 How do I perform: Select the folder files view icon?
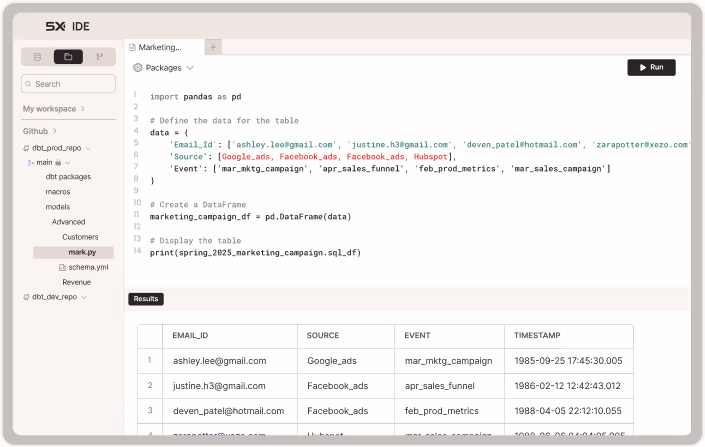pos(68,57)
